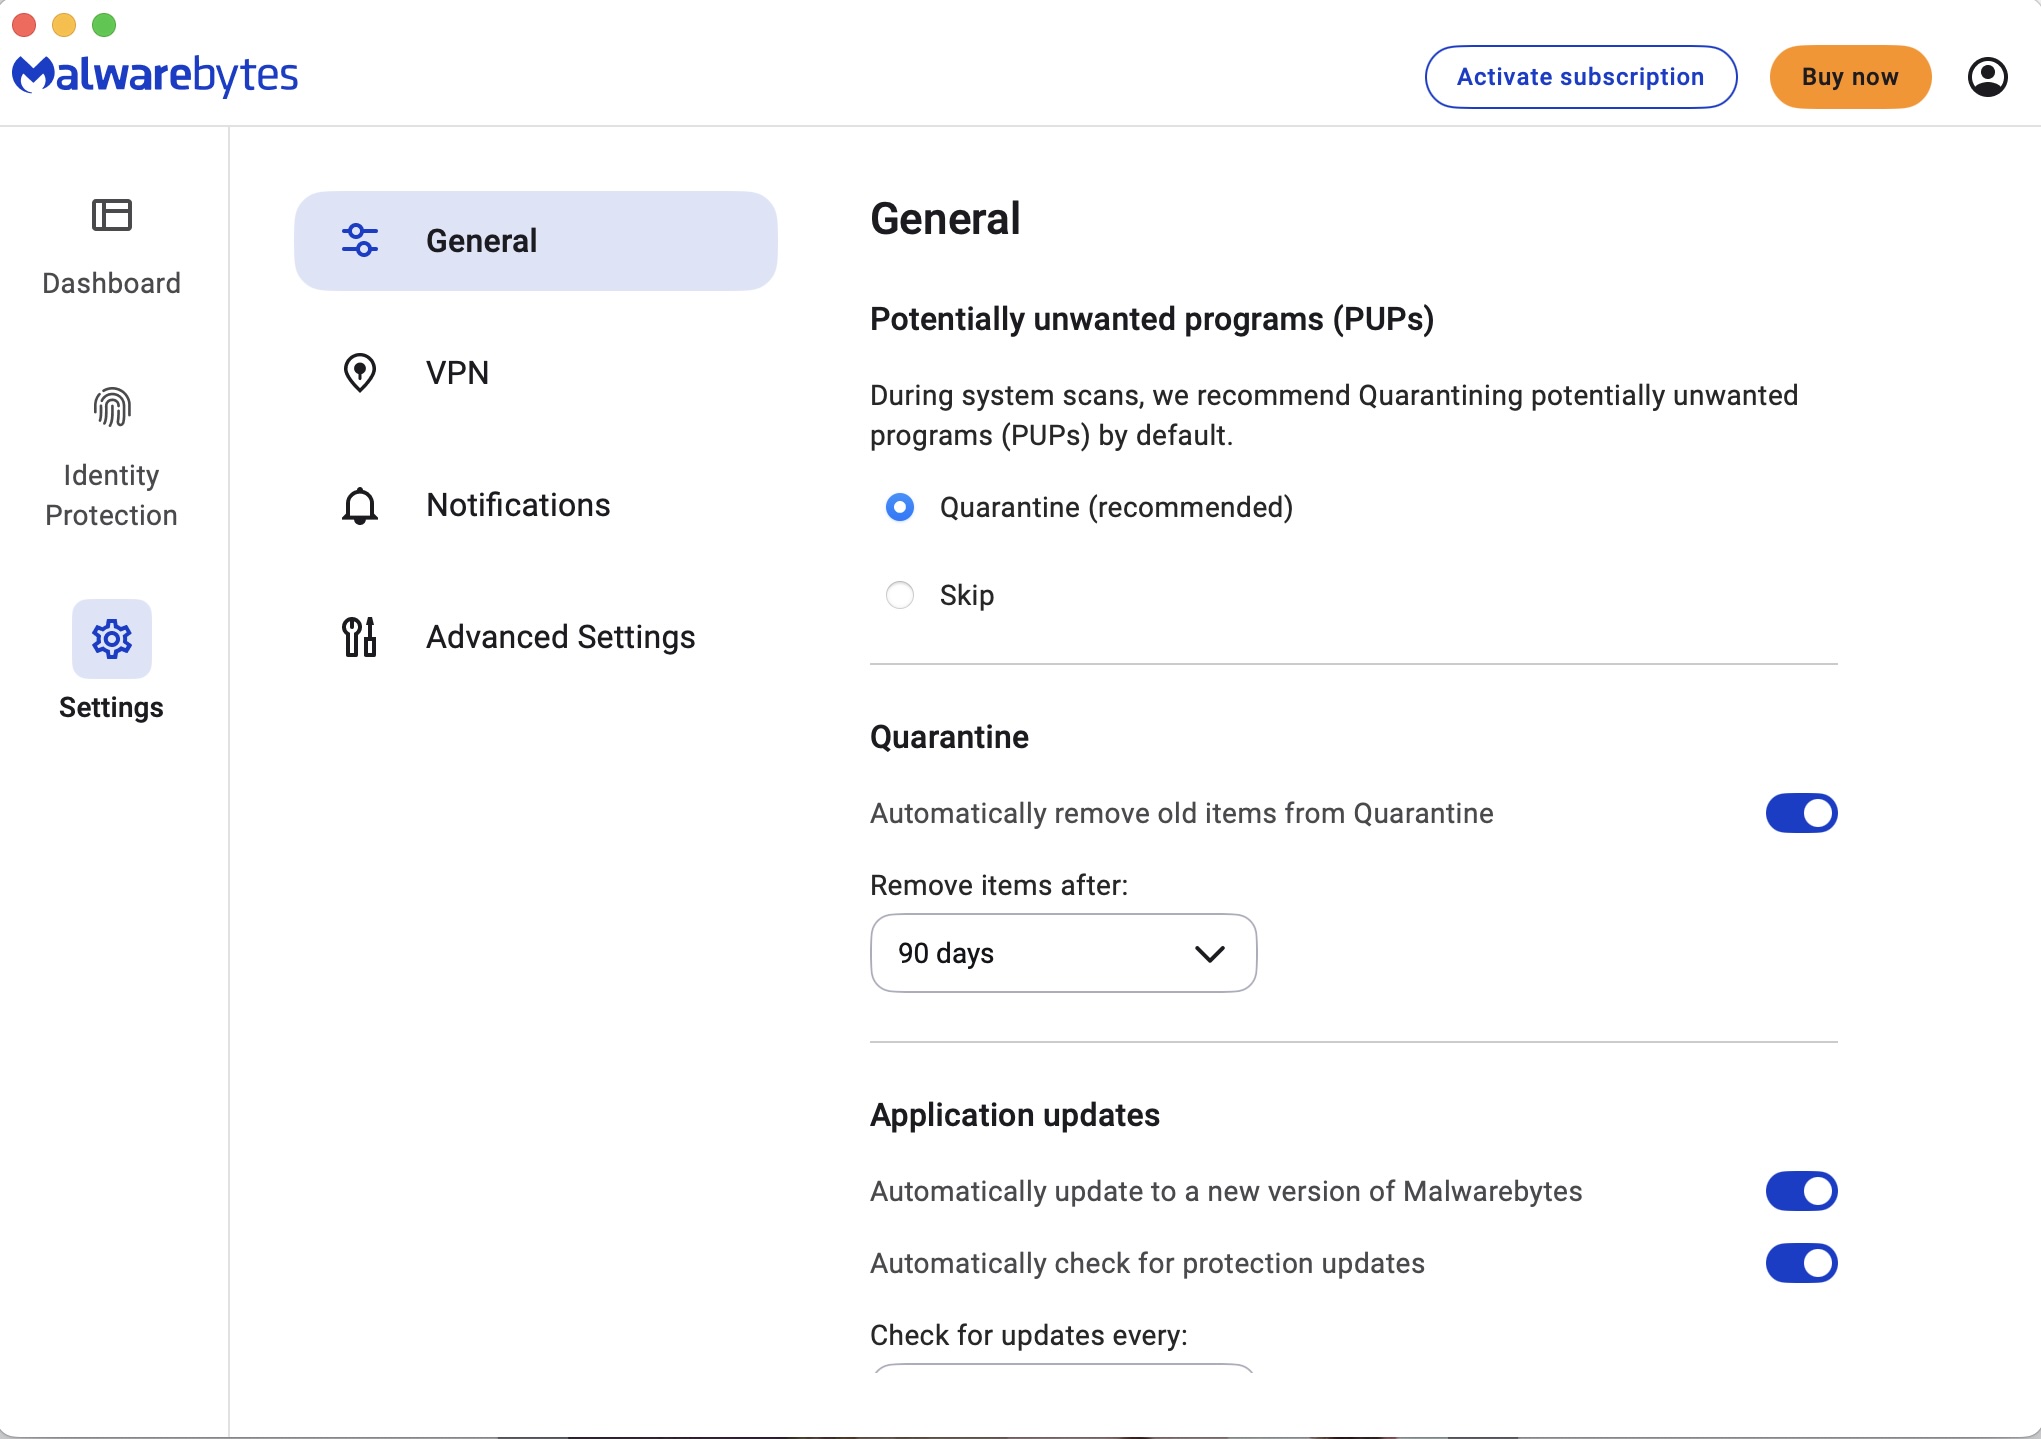
Task: Click the account profile icon top right
Action: point(1988,76)
